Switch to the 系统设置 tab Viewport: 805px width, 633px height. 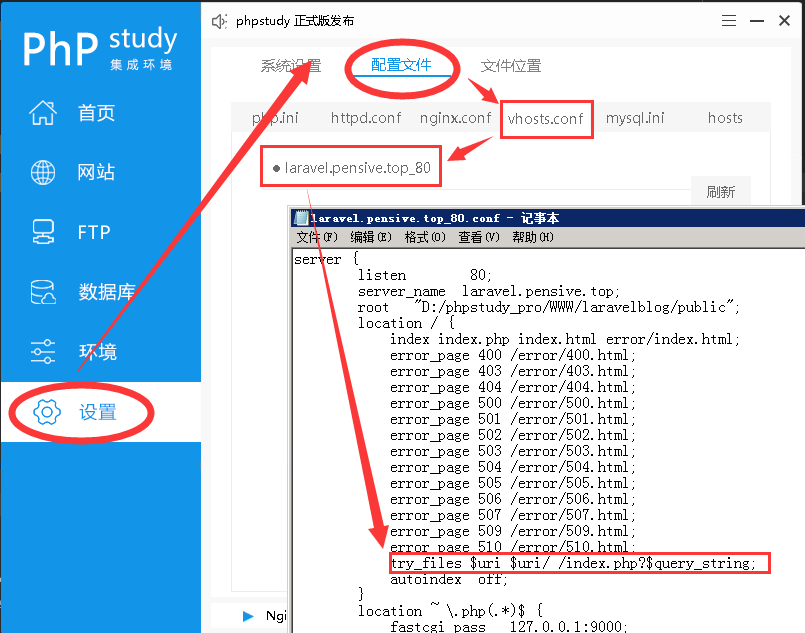(291, 66)
